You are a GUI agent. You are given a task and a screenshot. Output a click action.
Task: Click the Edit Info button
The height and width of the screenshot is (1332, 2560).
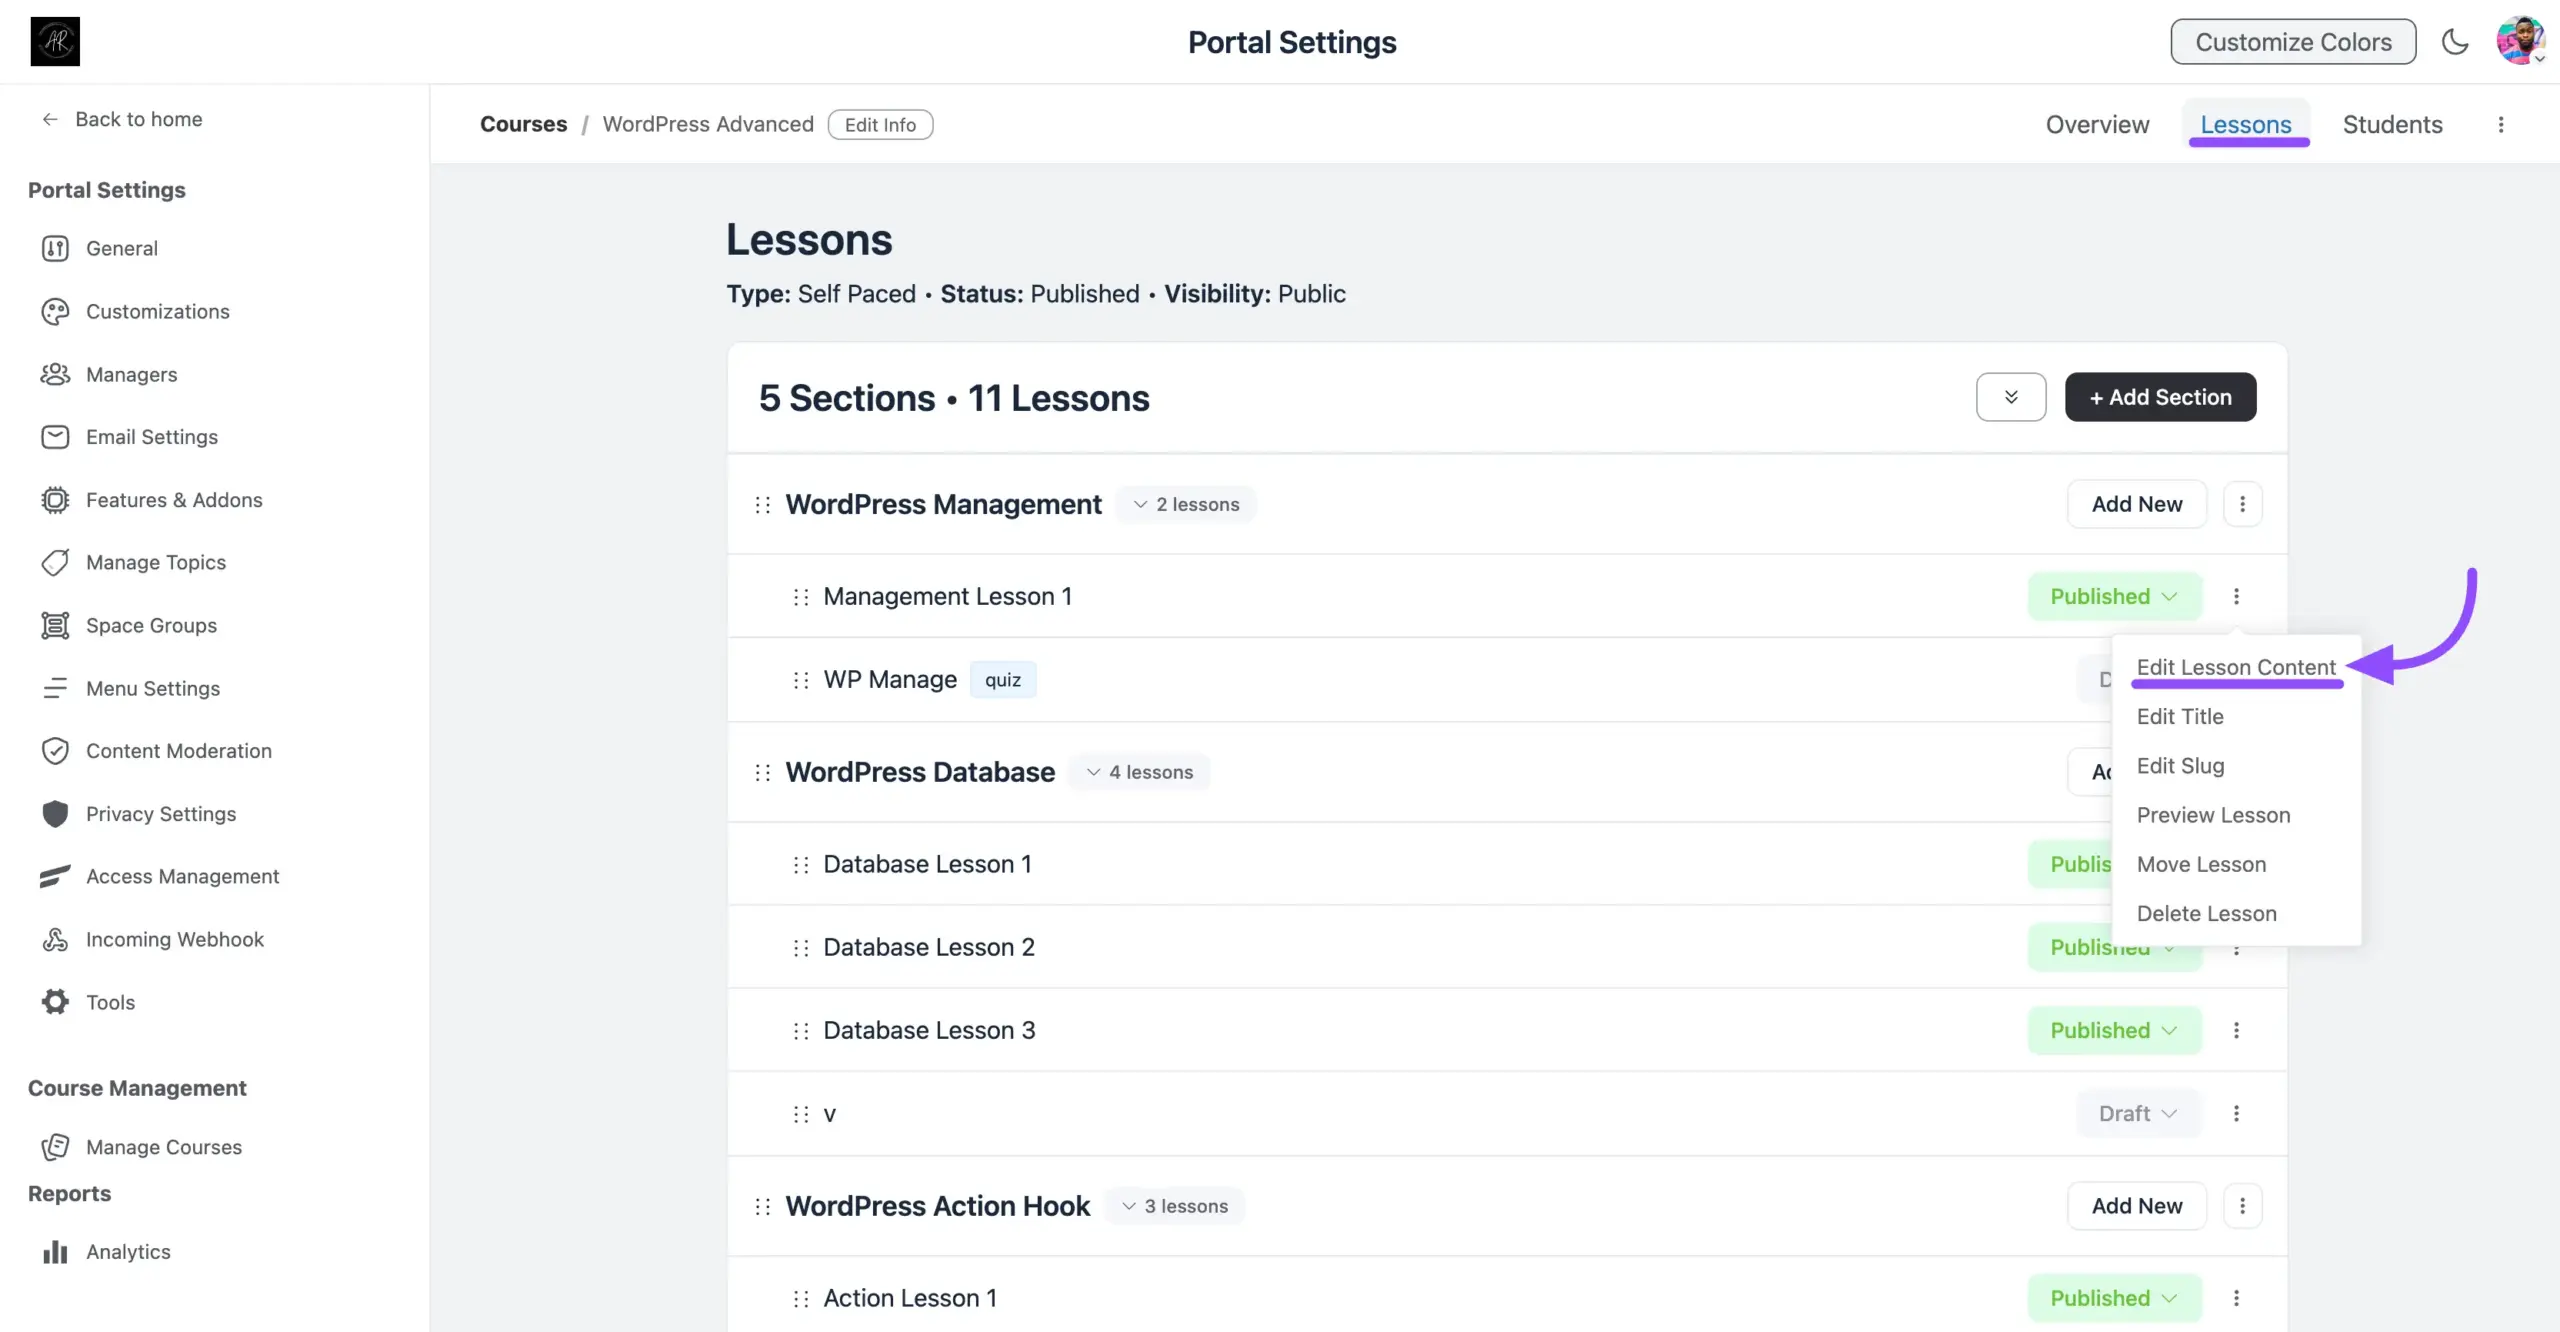click(x=880, y=124)
